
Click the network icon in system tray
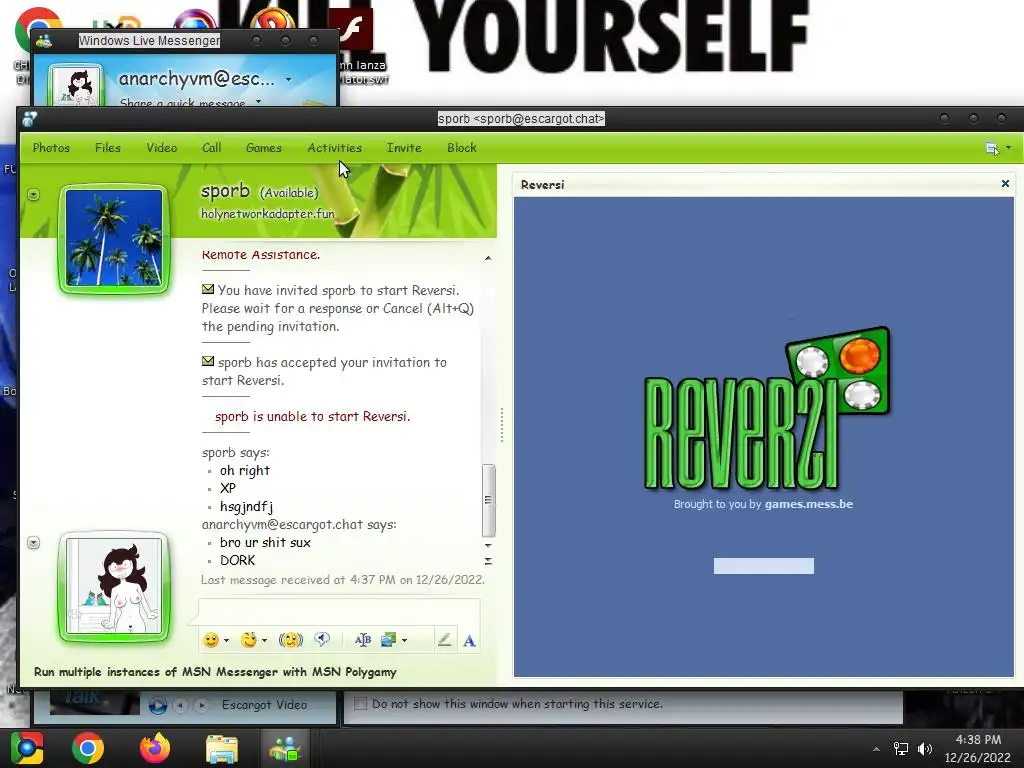click(901, 748)
